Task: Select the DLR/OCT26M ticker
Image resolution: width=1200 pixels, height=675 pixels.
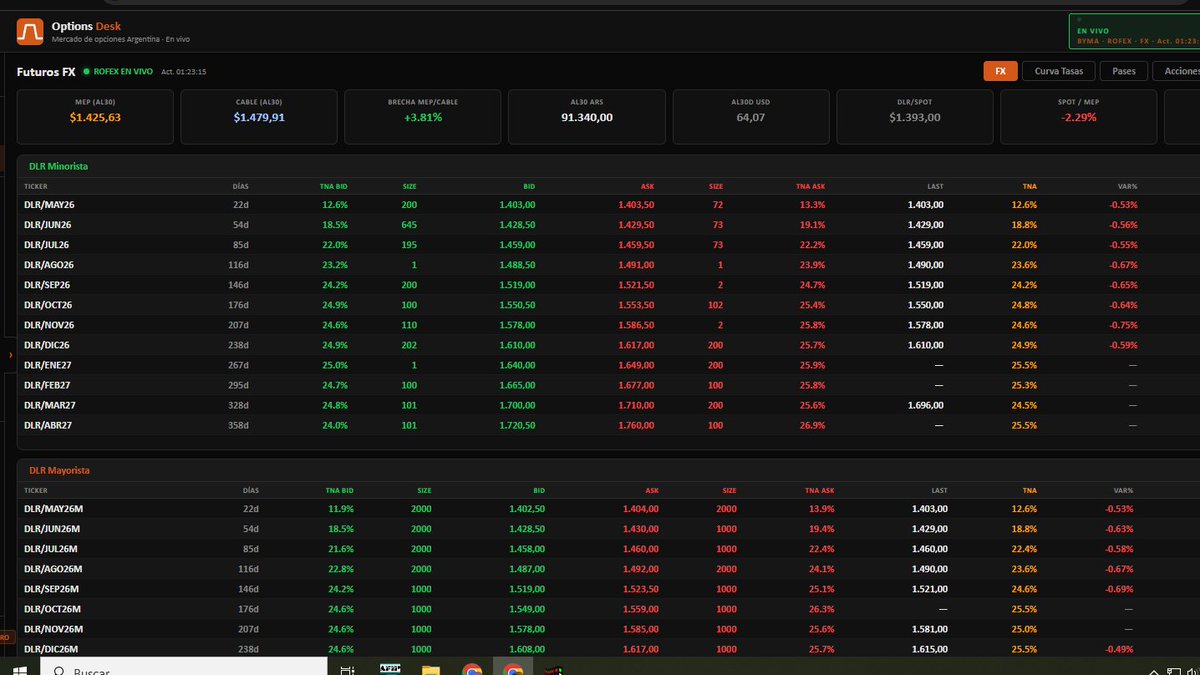Action: pyautogui.click(x=52, y=609)
